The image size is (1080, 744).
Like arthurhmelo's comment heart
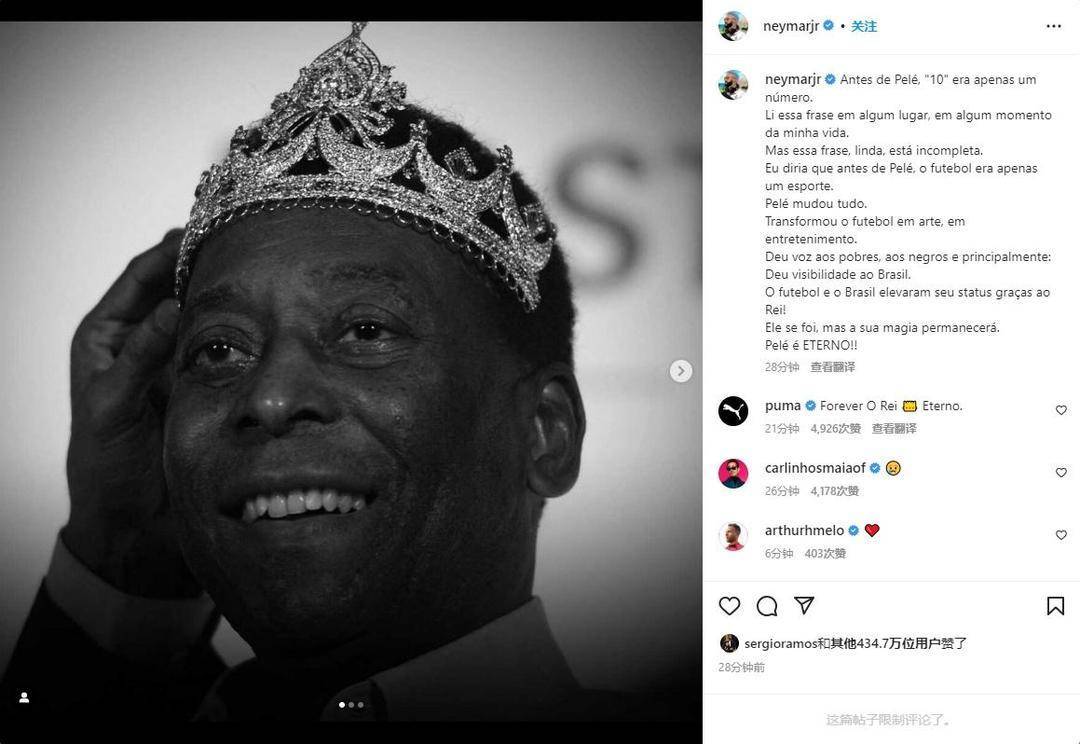pyautogui.click(x=1061, y=535)
